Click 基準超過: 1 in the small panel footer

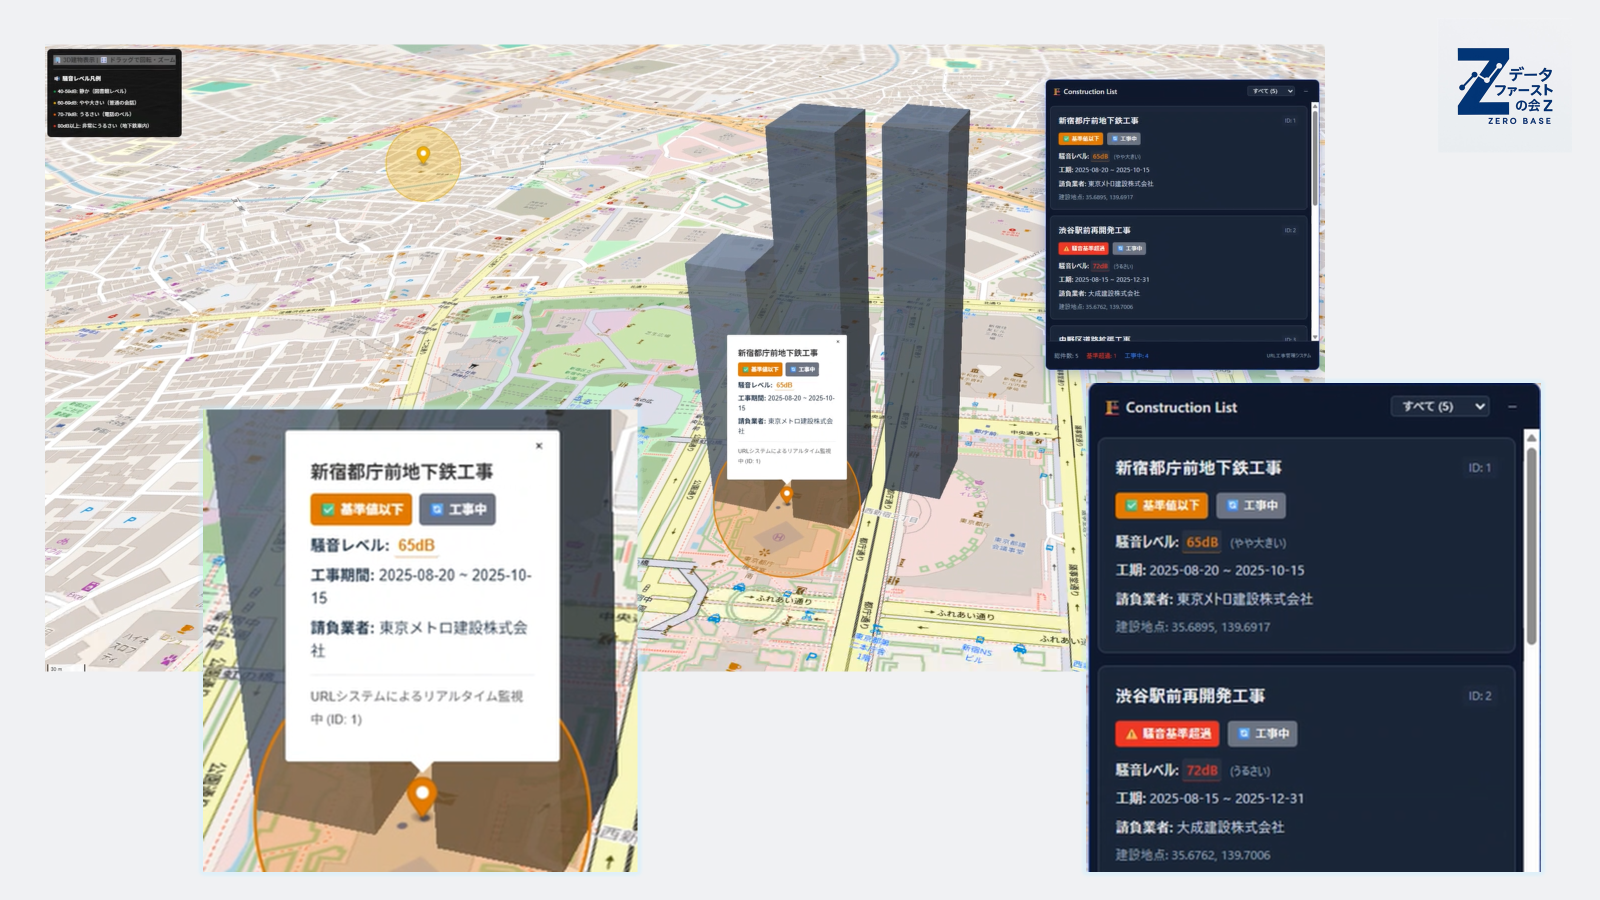click(x=1101, y=356)
